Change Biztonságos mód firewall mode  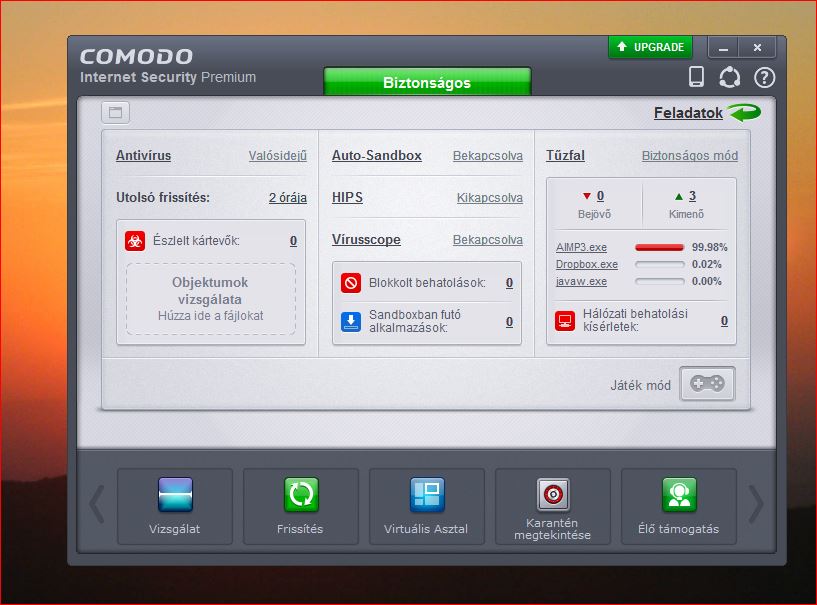(690, 155)
